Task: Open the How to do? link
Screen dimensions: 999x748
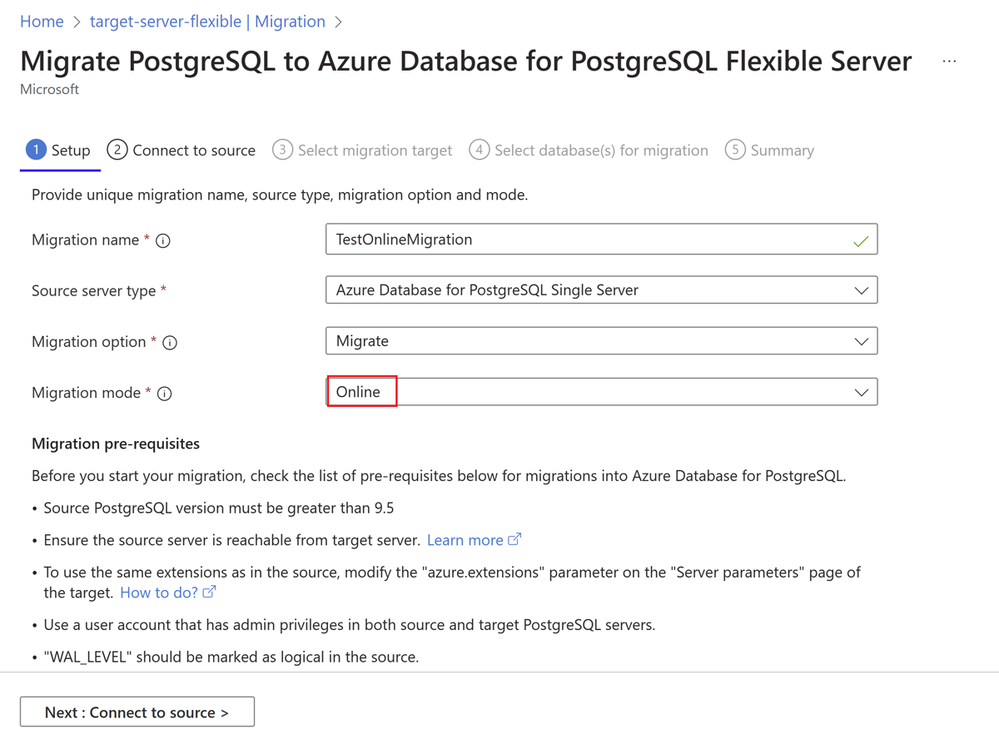Action: point(159,593)
